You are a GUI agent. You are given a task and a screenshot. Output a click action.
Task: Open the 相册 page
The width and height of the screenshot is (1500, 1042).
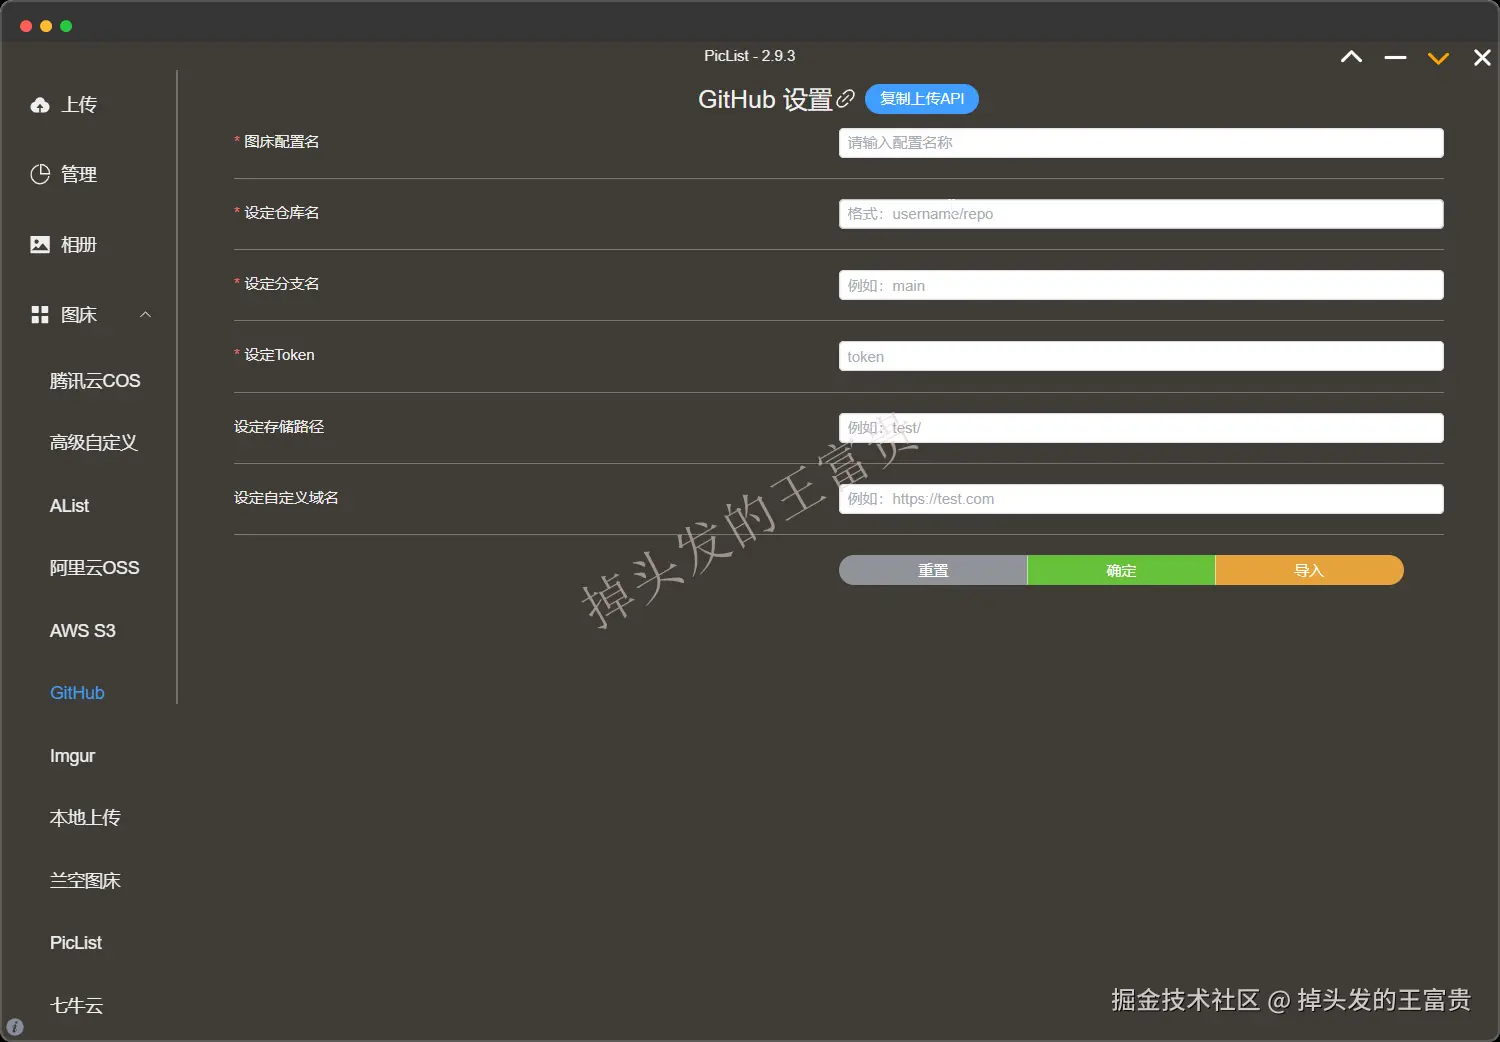(79, 244)
